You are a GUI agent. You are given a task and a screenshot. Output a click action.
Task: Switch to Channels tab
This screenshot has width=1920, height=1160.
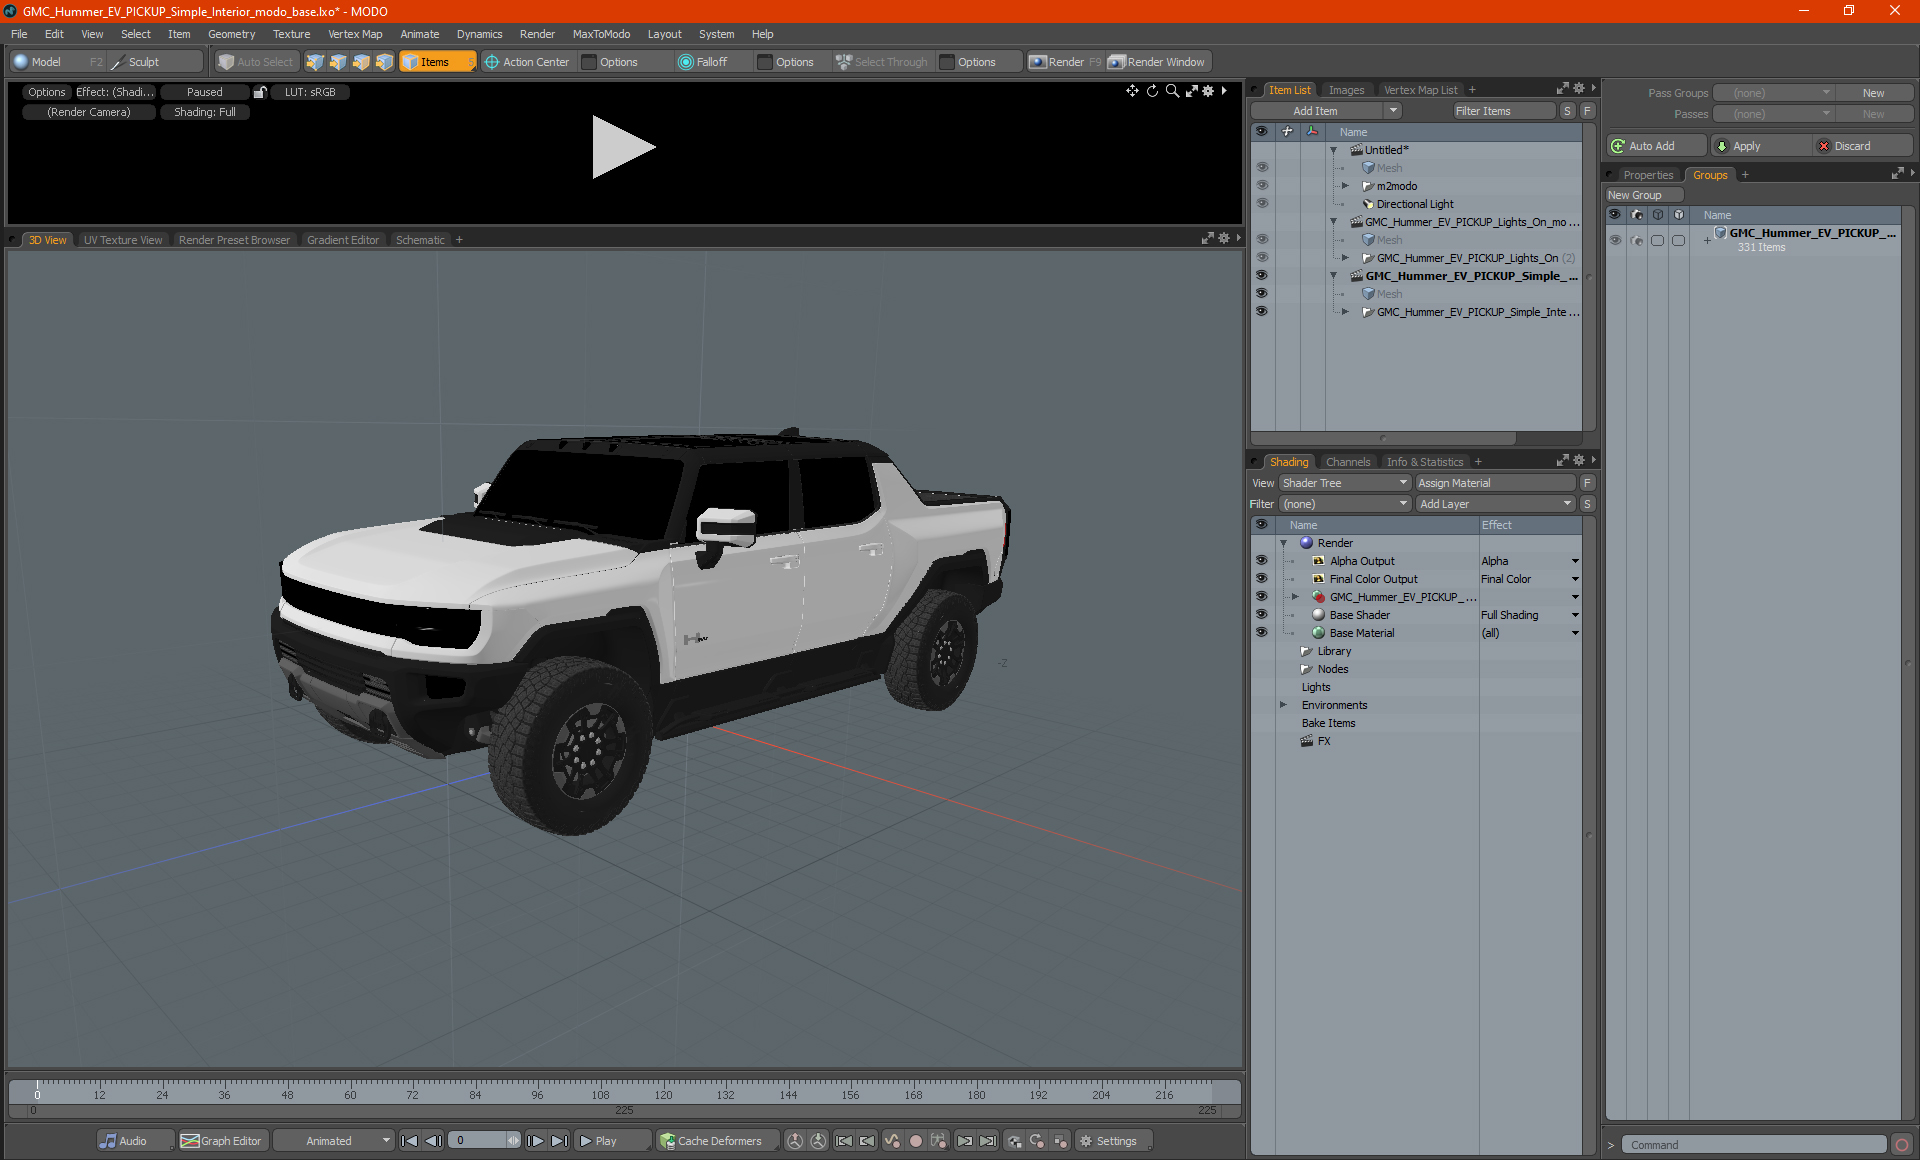click(x=1348, y=462)
